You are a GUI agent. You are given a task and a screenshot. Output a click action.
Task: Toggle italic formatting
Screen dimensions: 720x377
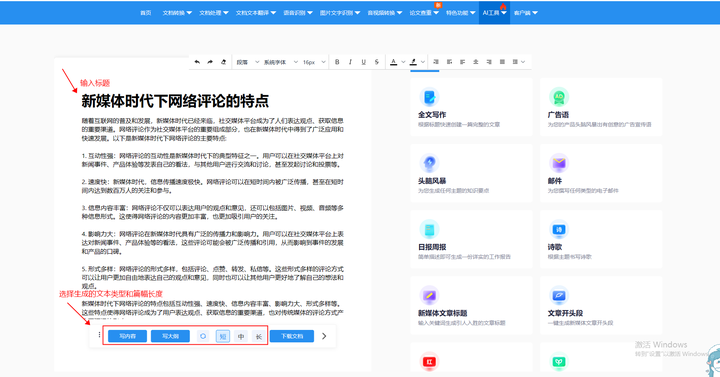coord(350,62)
